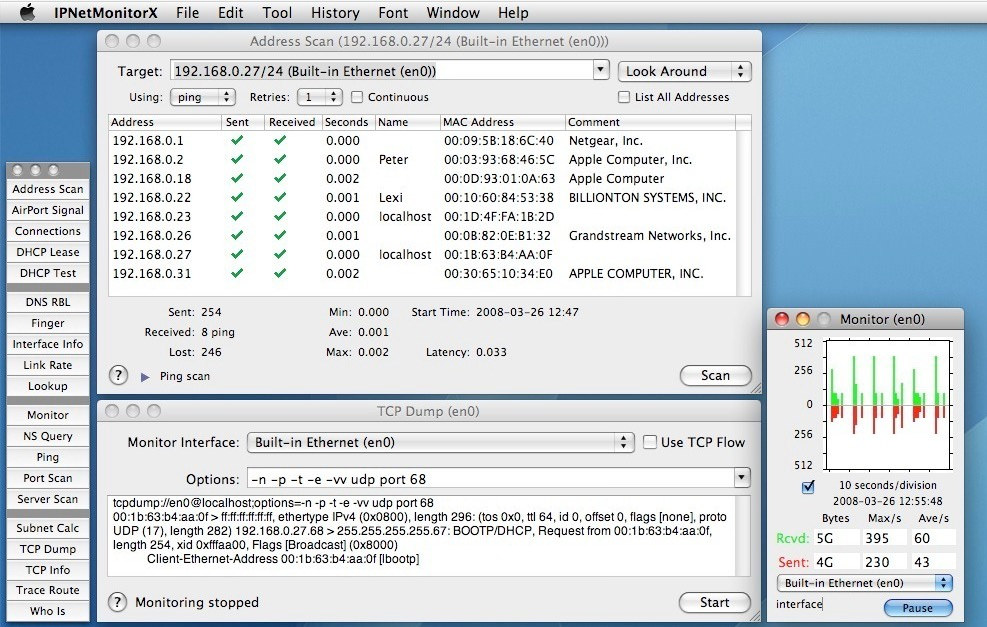Sort by the MAC Address column header
This screenshot has height=627, width=987.
(502, 122)
